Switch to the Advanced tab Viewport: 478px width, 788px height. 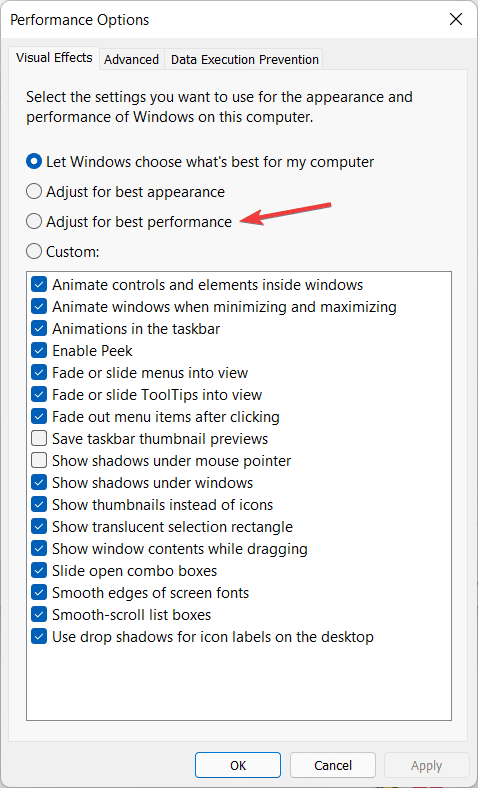(x=131, y=59)
